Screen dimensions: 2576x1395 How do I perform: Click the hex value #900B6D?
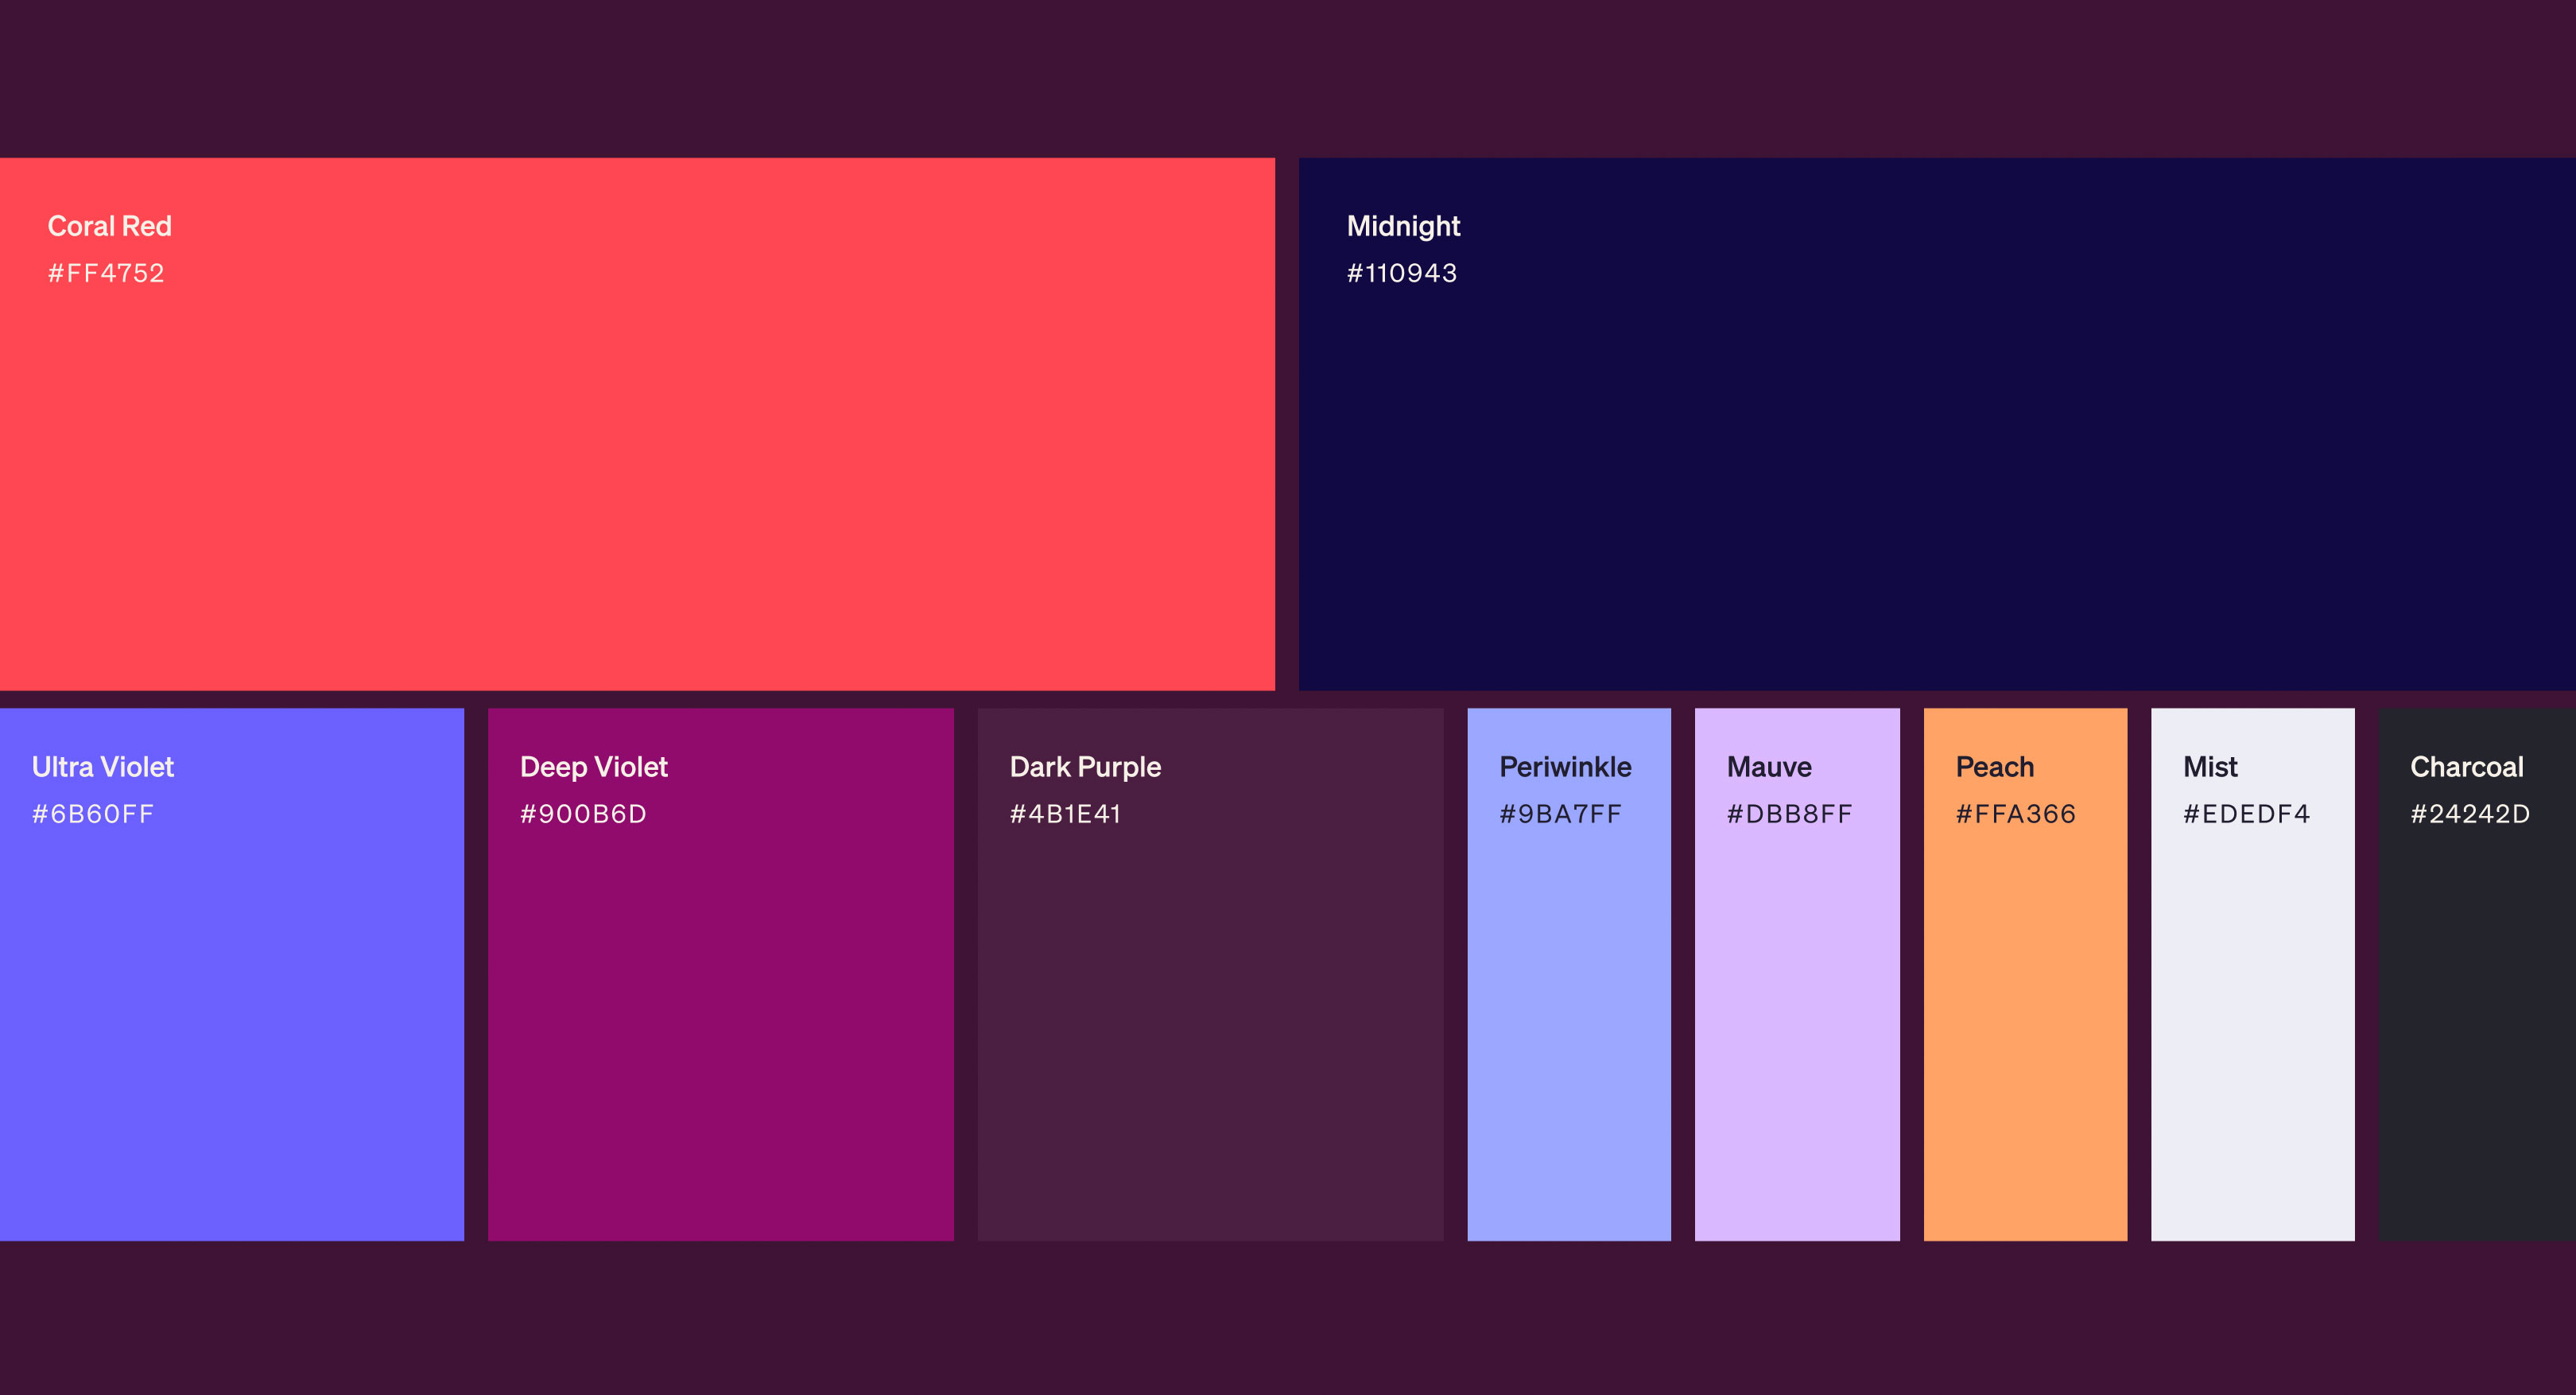tap(583, 814)
